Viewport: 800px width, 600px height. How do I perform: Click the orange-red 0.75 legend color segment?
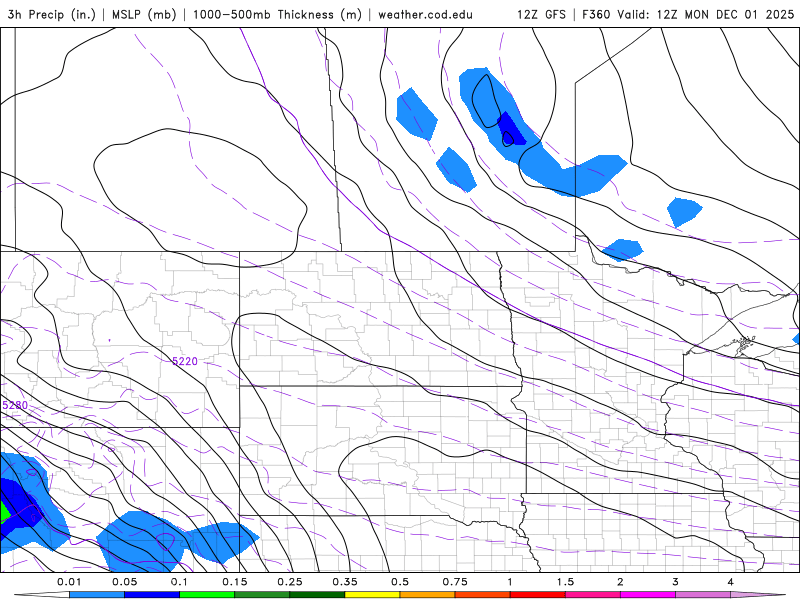pos(483,595)
